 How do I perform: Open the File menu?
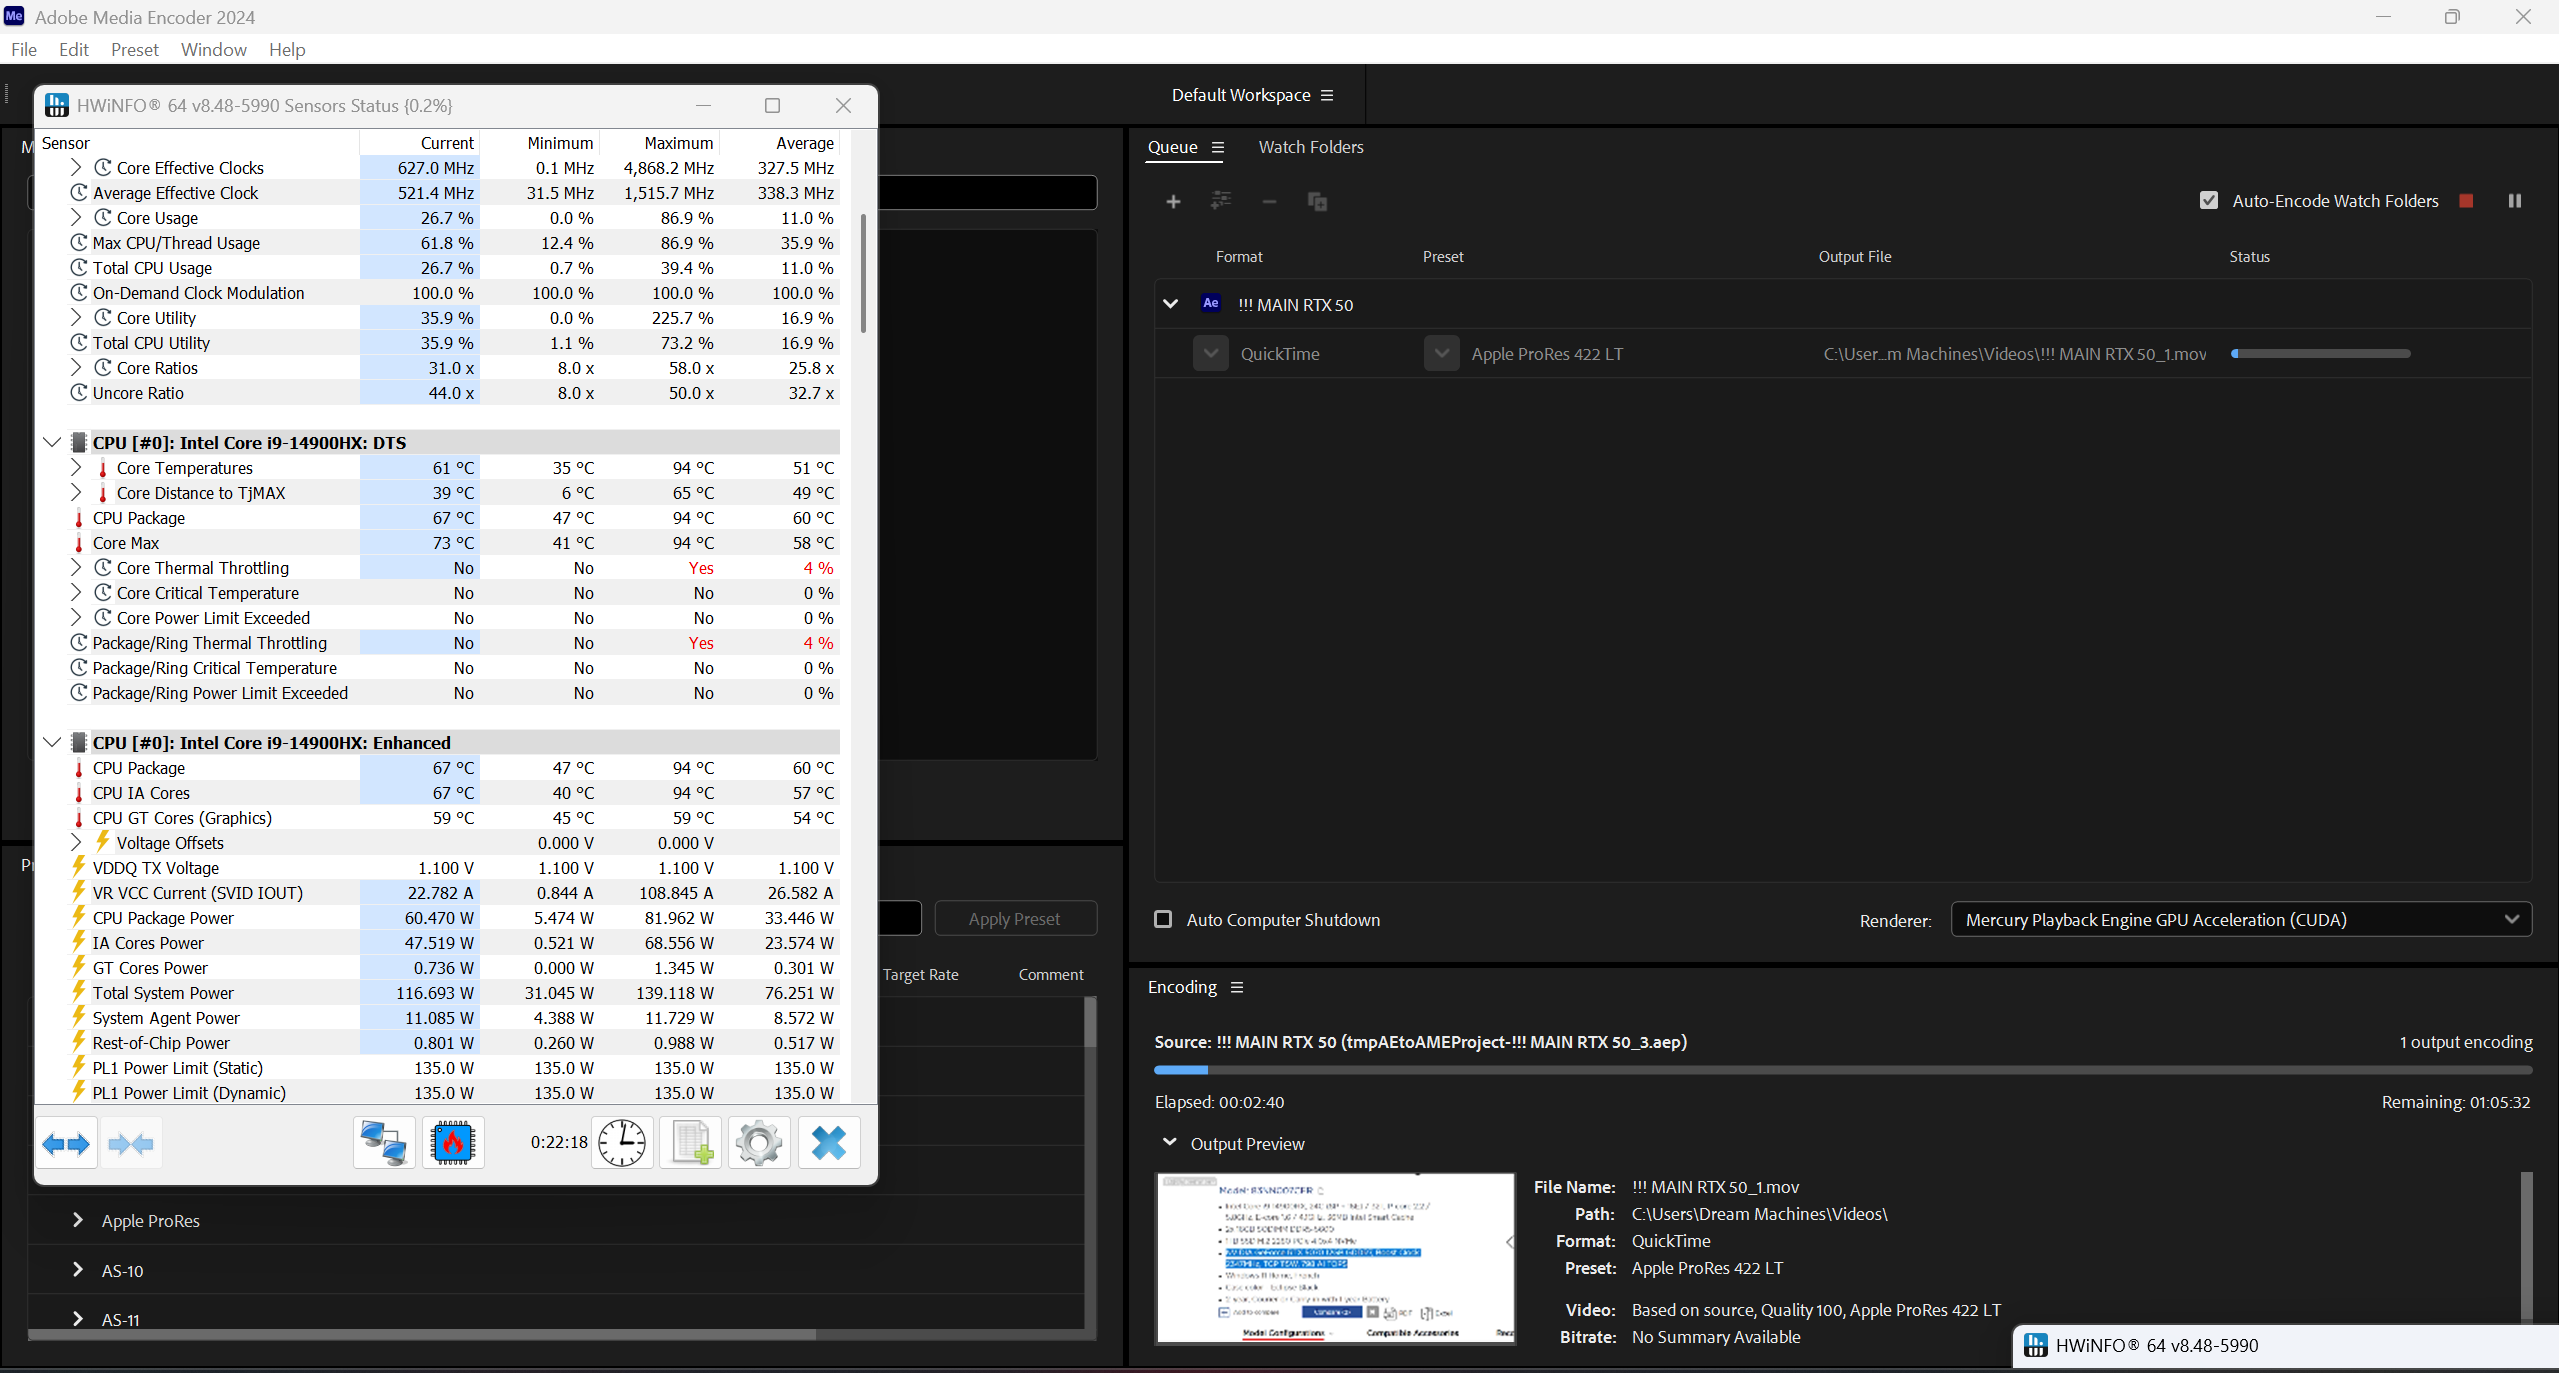(x=23, y=49)
